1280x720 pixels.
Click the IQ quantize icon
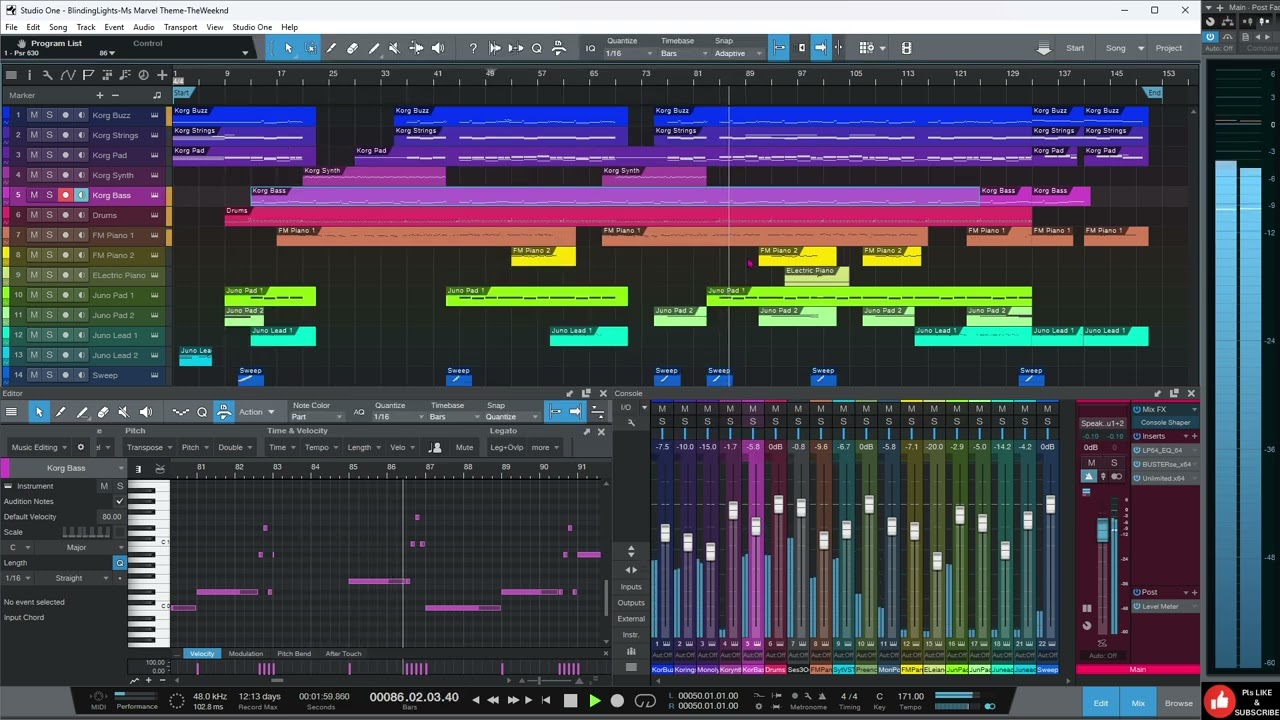(590, 48)
